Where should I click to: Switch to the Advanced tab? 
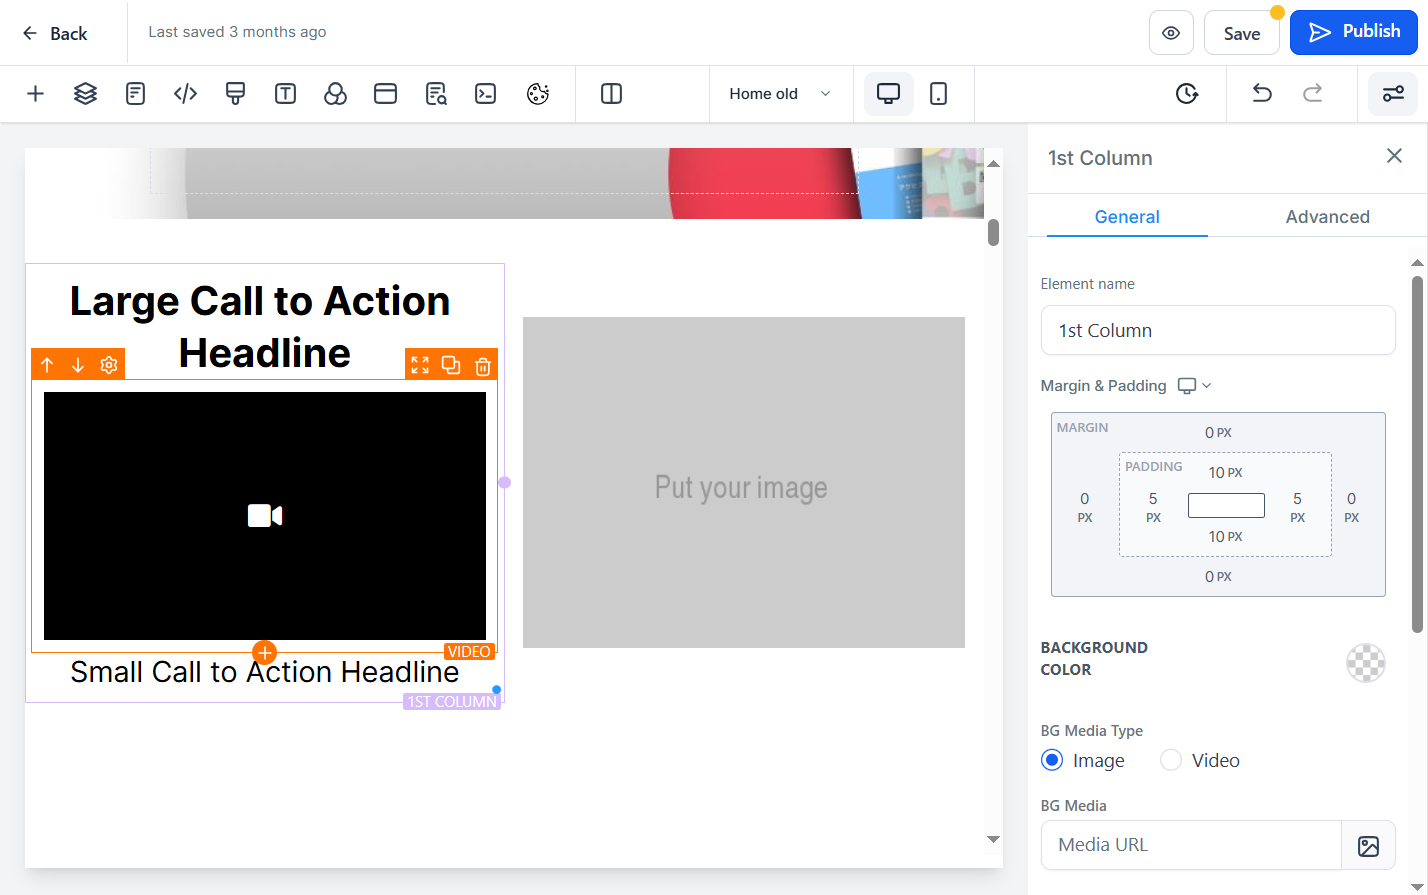coord(1327,217)
